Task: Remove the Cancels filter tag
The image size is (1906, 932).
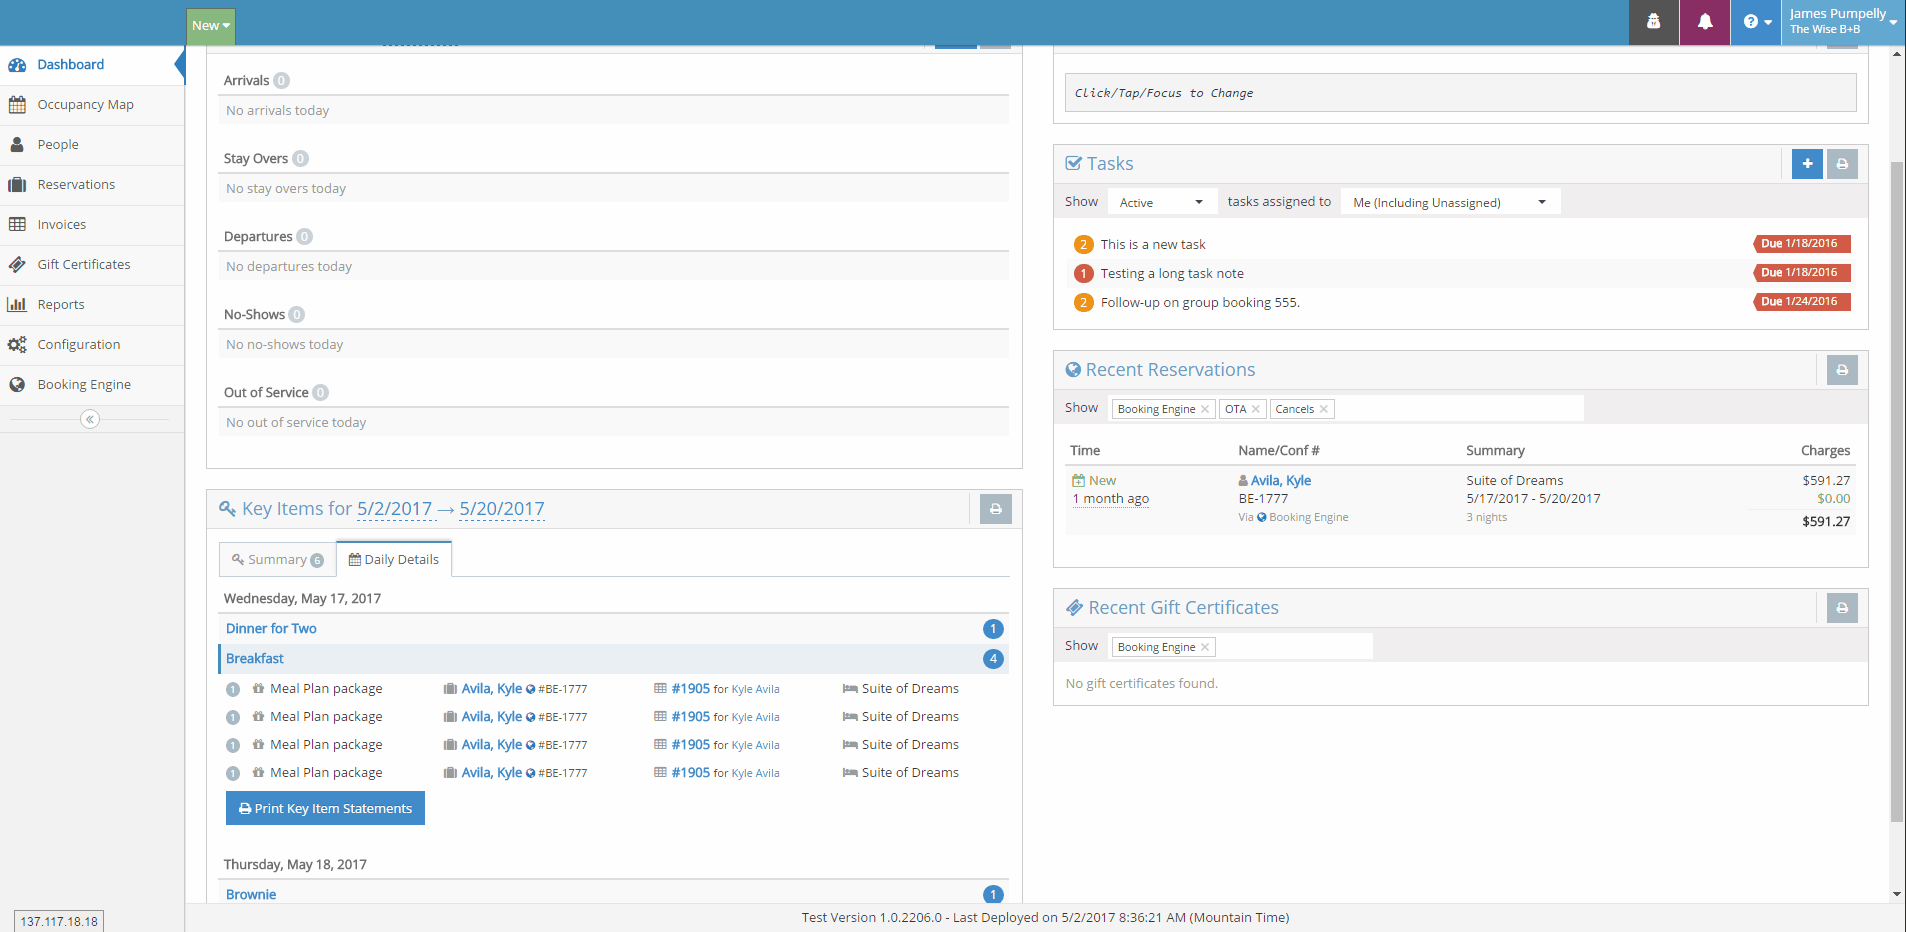Action: pyautogui.click(x=1324, y=409)
